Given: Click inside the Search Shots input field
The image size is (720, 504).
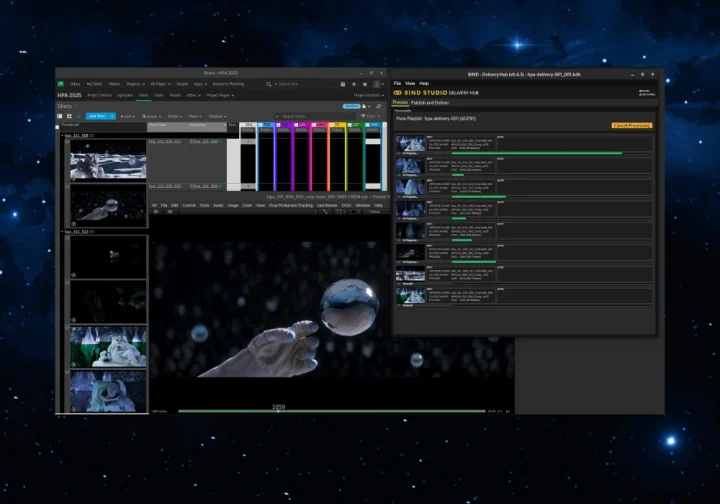Looking at the screenshot, I should coord(317,117).
